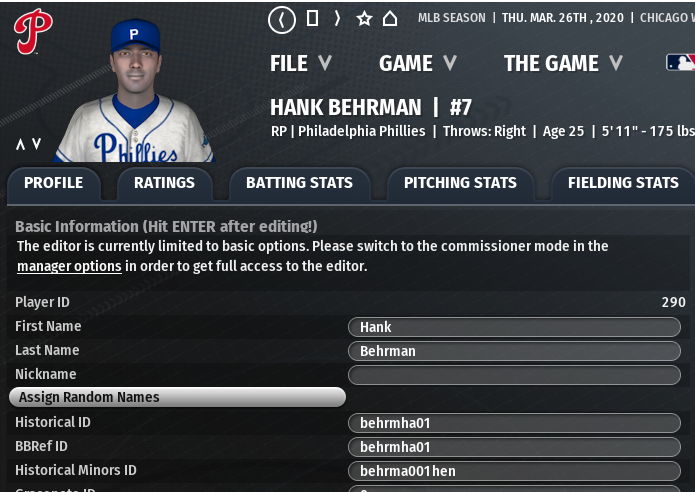Click the star bookmark icon
This screenshot has width=695, height=492.
click(364, 19)
